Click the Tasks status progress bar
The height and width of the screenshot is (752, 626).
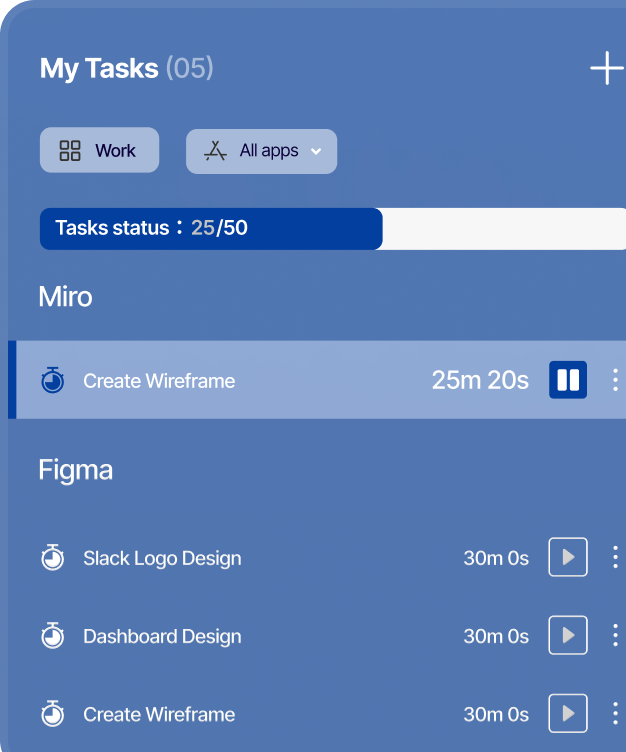(x=332, y=229)
